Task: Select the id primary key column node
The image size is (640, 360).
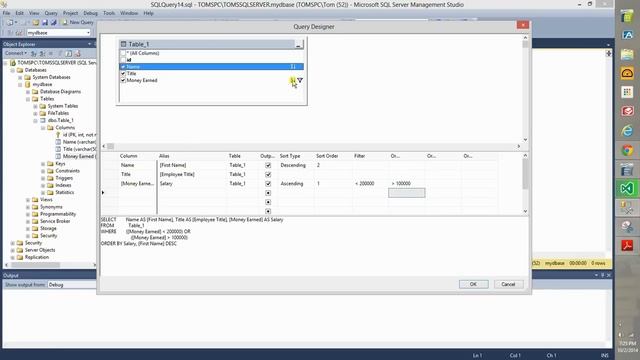Action: click(79, 135)
